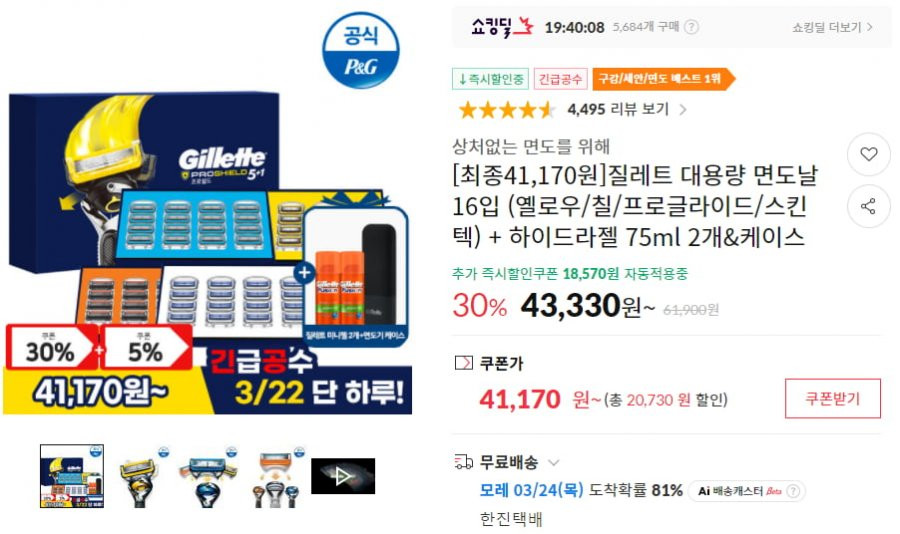
Task: Select the 즉시할인중 tag
Action: click(x=491, y=79)
